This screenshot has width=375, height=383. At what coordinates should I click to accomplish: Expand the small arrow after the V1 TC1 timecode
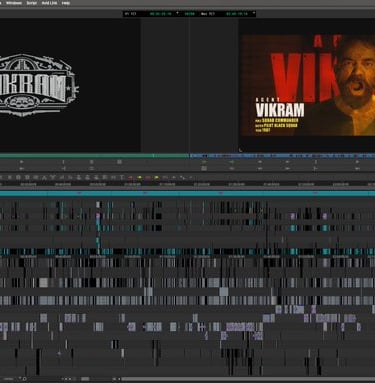pos(177,13)
